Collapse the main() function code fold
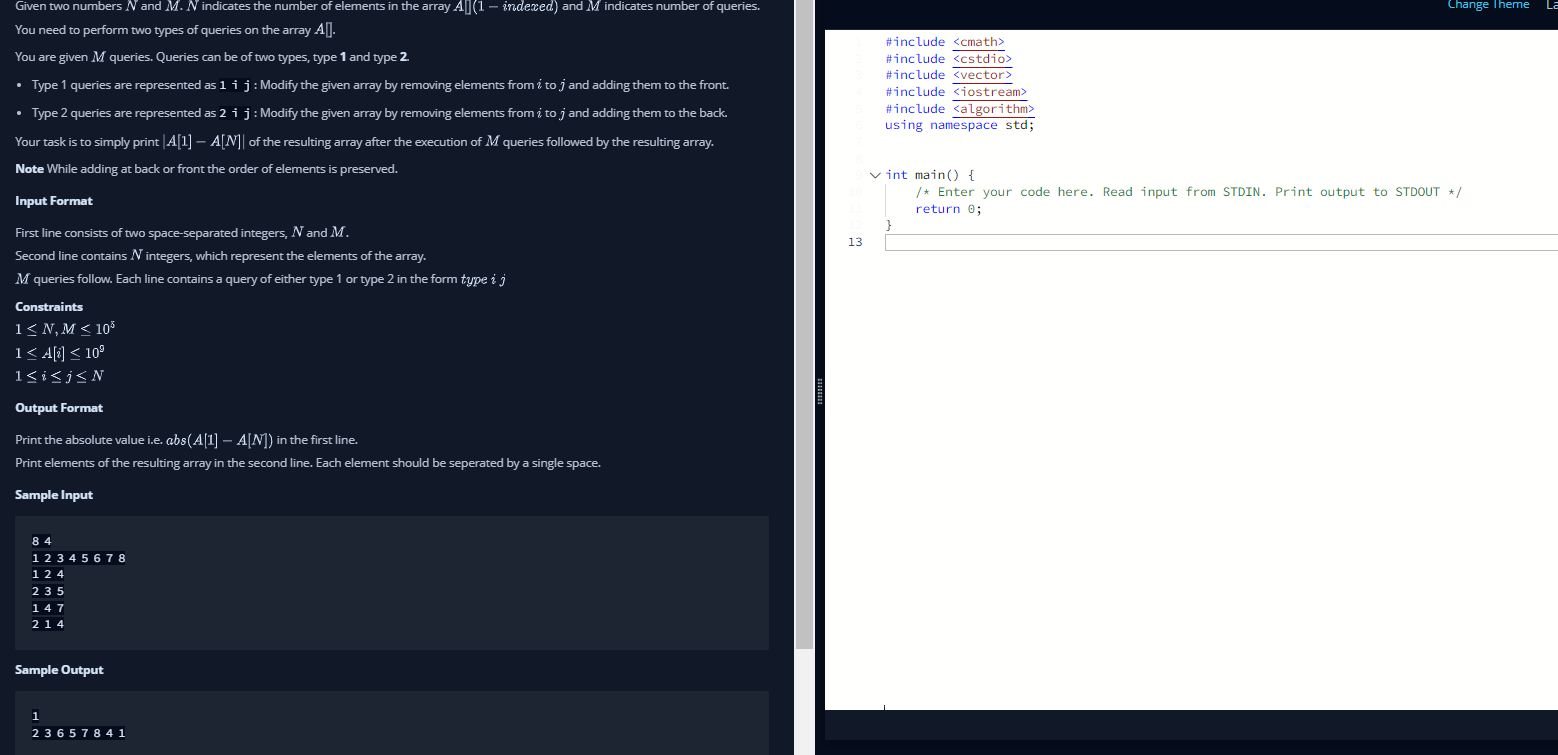Viewport: 1558px width, 755px height. (875, 174)
